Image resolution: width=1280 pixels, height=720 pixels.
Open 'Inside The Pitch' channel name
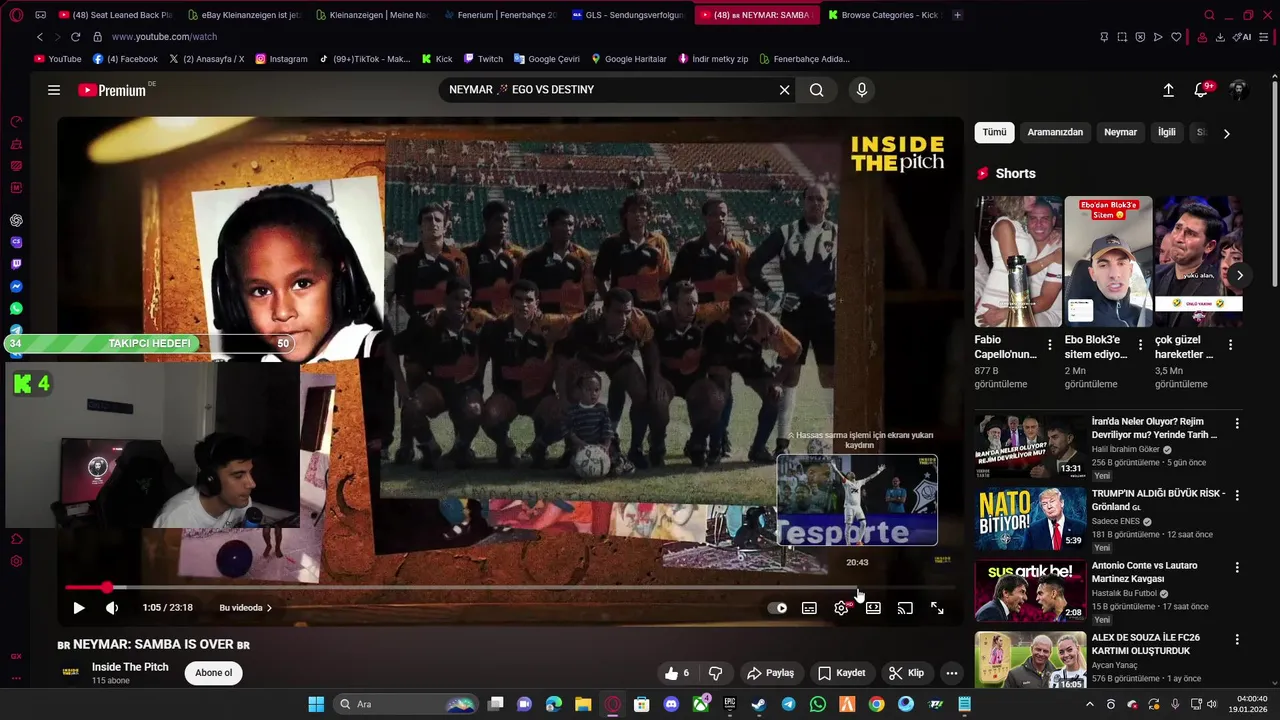(x=130, y=667)
